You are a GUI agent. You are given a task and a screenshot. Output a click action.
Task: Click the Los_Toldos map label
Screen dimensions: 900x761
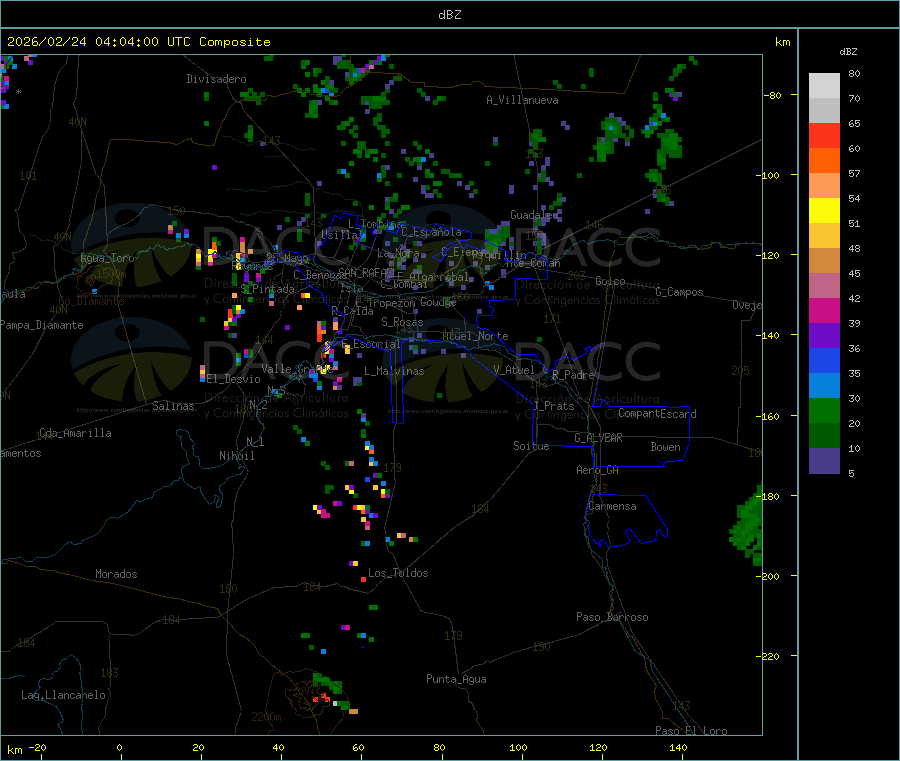398,573
